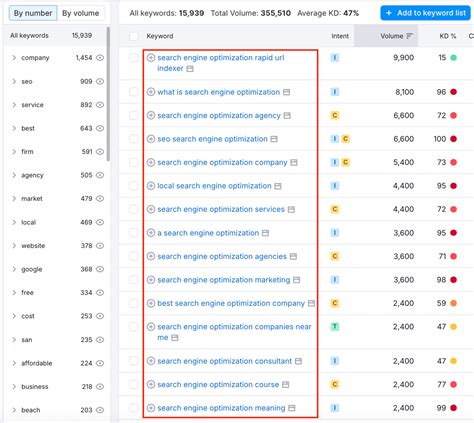Viewport: 474px width, 423px height.
Task: Expand the 'free' keyword group
Action: (14, 293)
